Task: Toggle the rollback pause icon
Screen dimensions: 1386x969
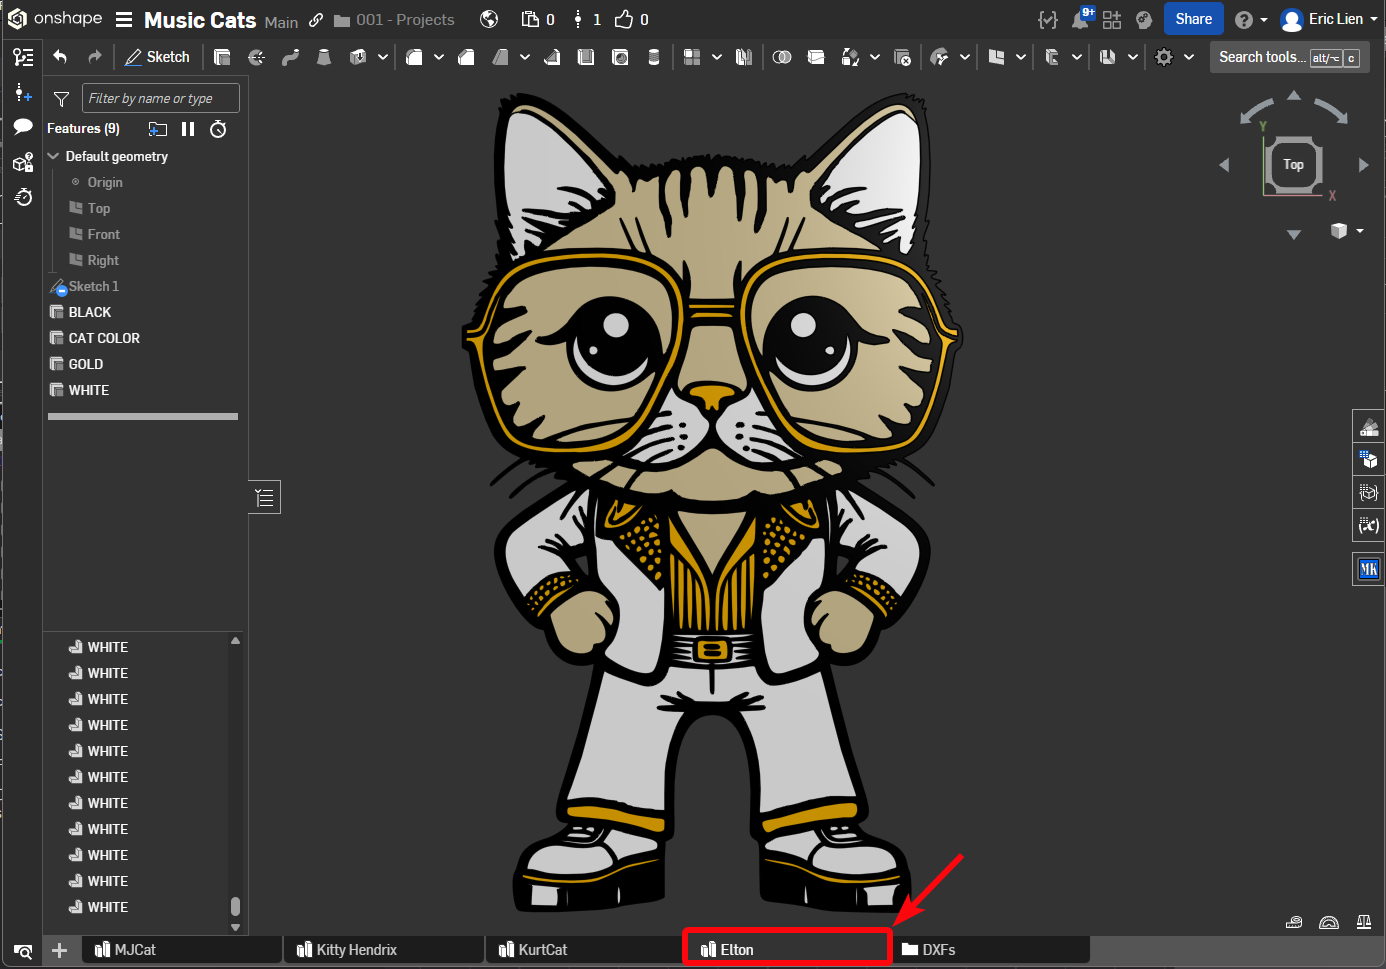Action: point(188,129)
